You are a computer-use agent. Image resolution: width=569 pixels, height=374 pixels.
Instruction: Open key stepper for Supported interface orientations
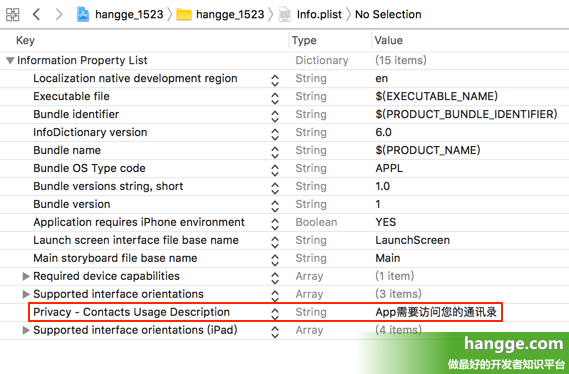[275, 296]
